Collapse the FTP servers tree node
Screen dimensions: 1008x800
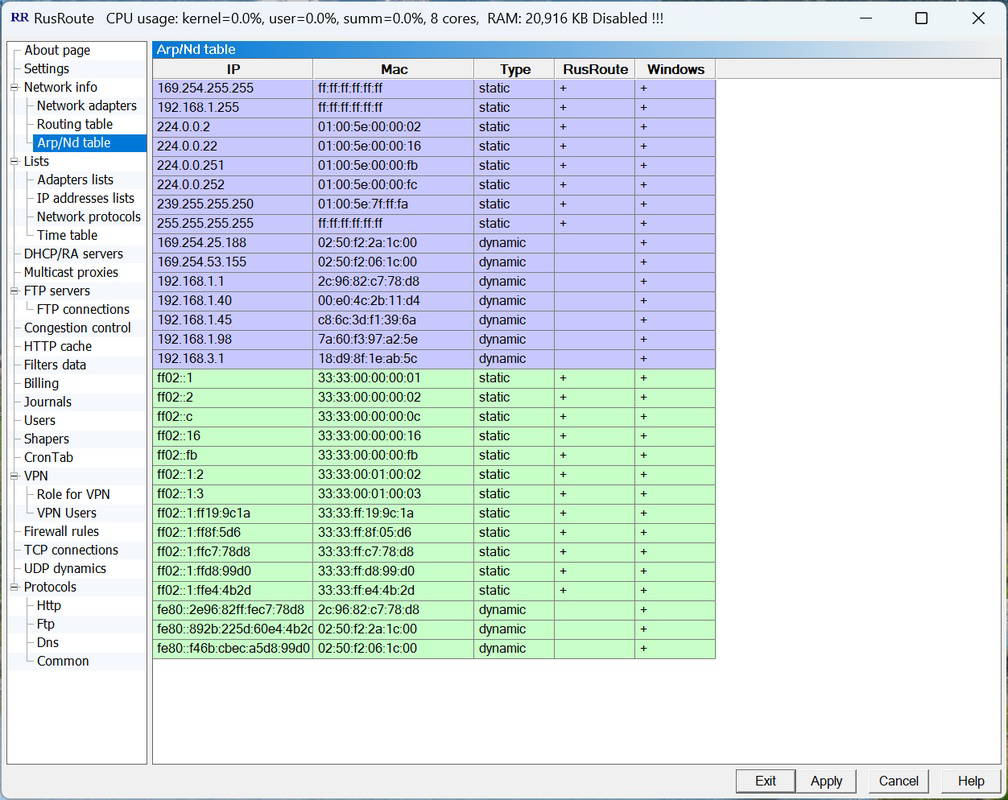[14, 291]
